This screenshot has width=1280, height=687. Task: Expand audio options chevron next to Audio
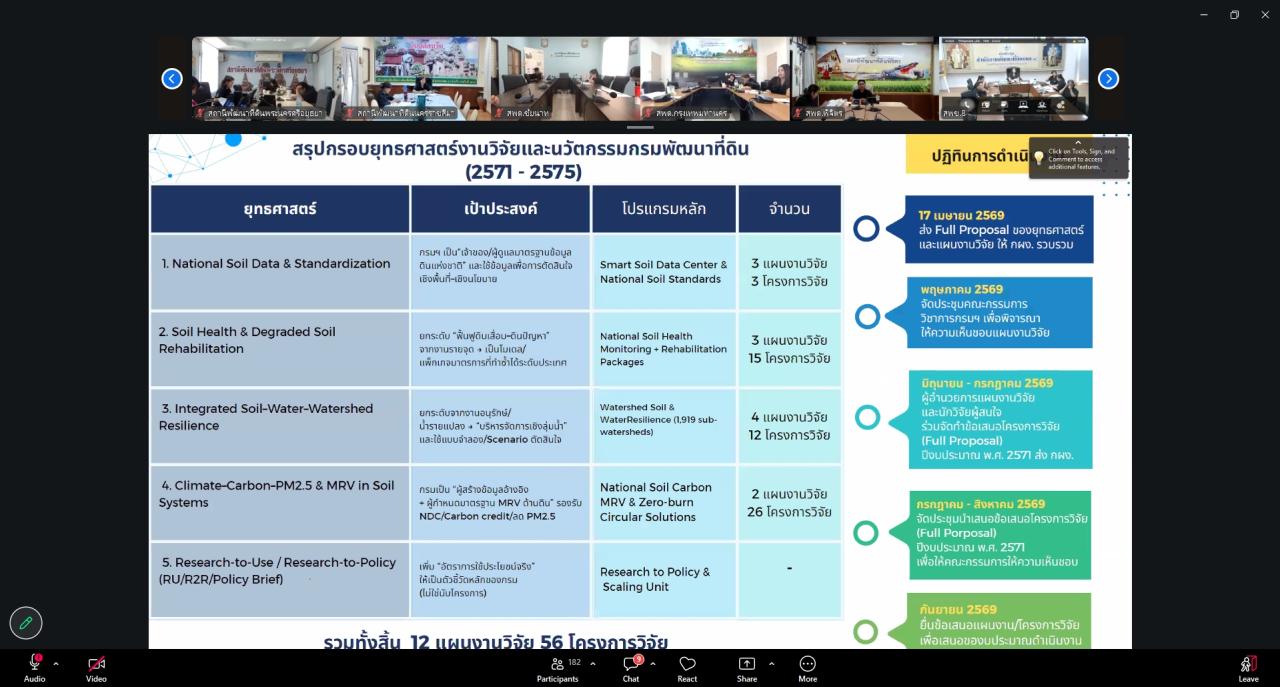pos(56,663)
